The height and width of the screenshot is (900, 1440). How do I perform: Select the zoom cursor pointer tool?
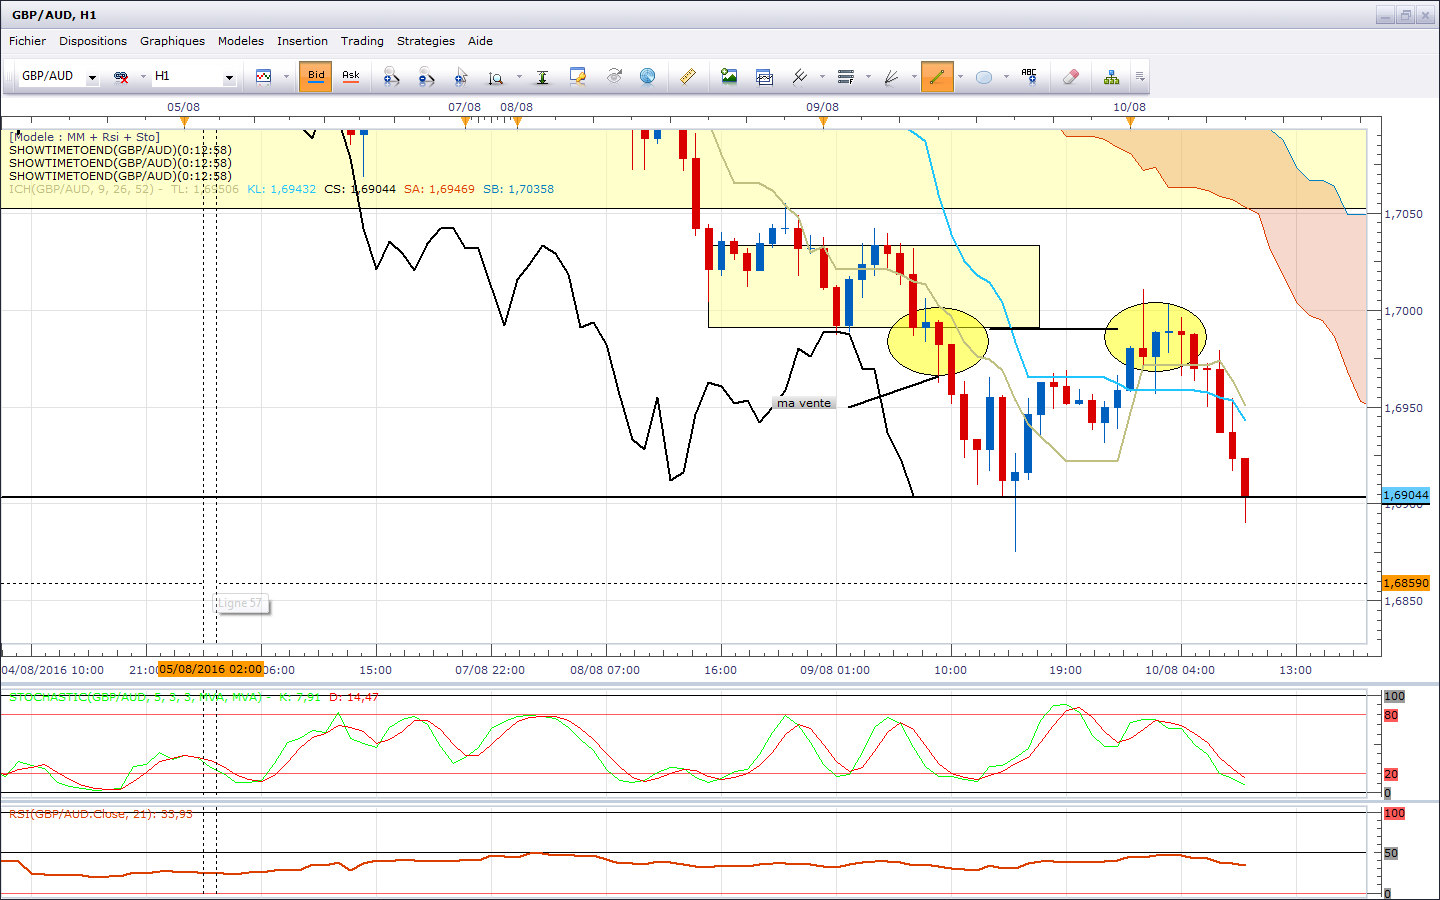(461, 76)
